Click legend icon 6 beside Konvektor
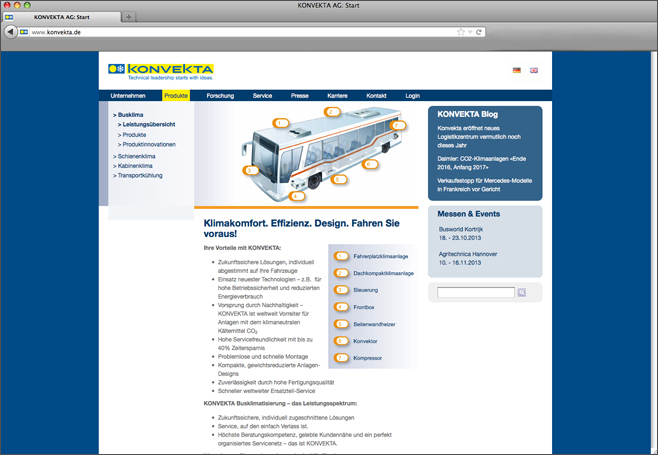 pyautogui.click(x=341, y=341)
